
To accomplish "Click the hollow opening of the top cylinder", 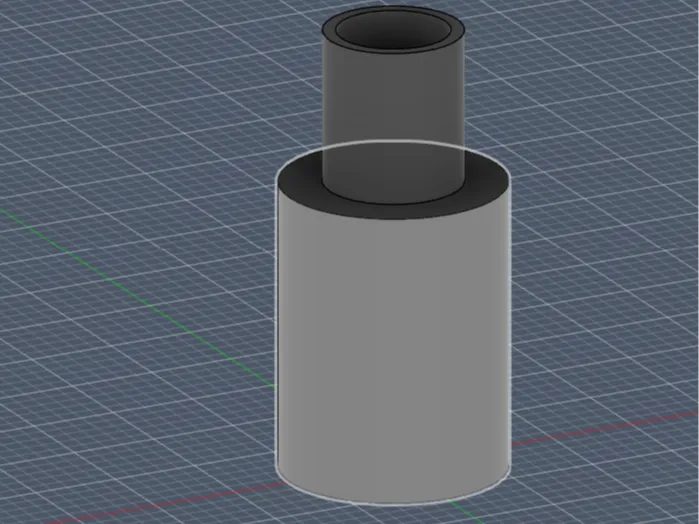I will (x=393, y=29).
